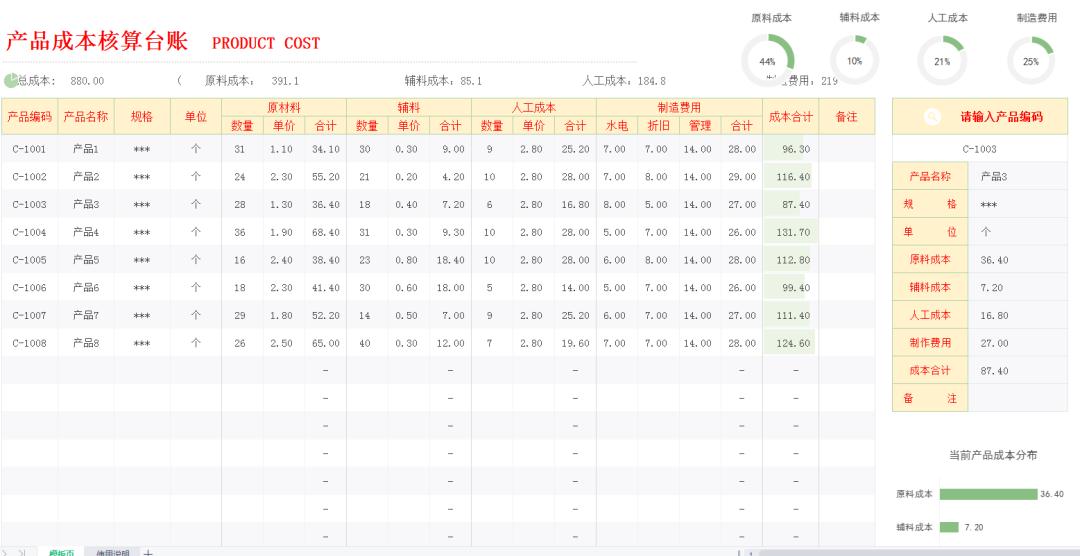The image size is (1080, 556).
Task: Click the 人工成本 21% donut chart
Action: [941, 60]
